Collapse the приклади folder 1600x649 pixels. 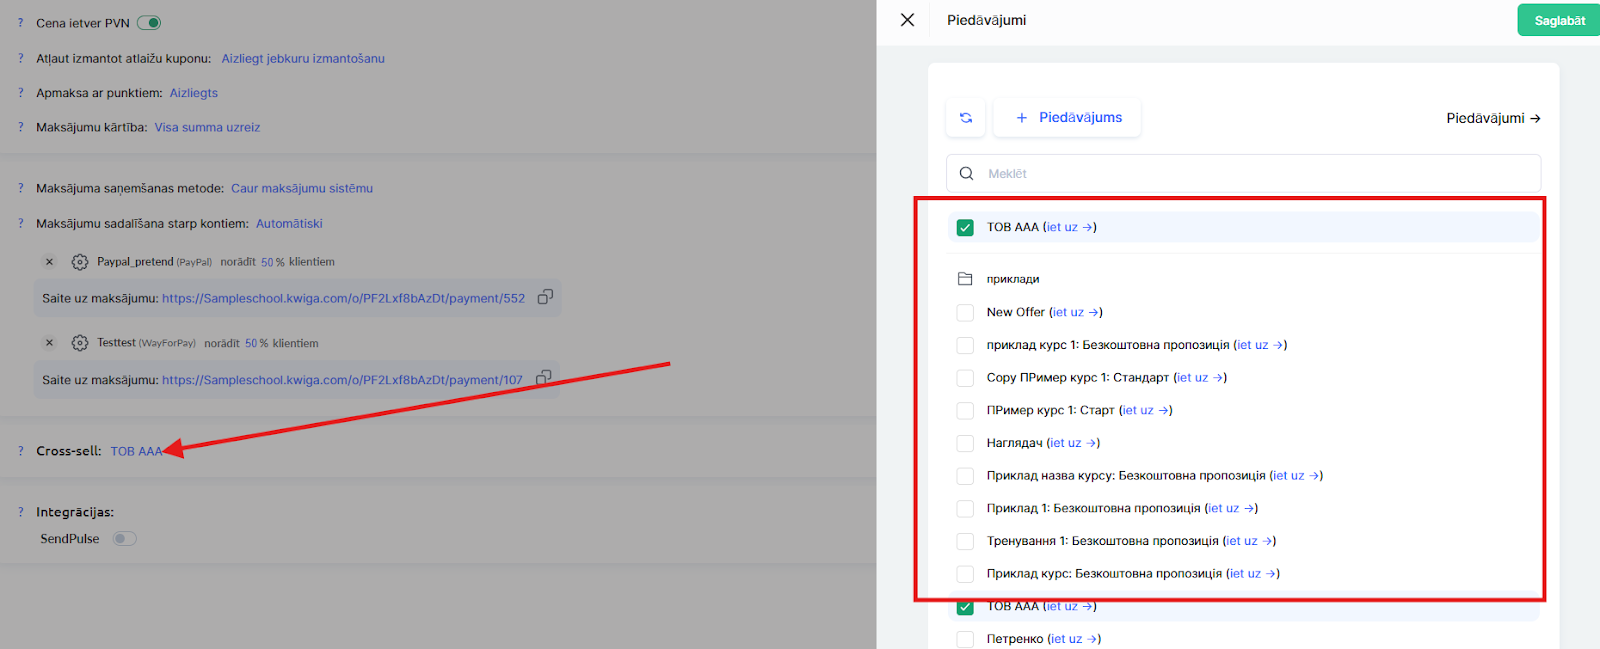[x=965, y=279]
